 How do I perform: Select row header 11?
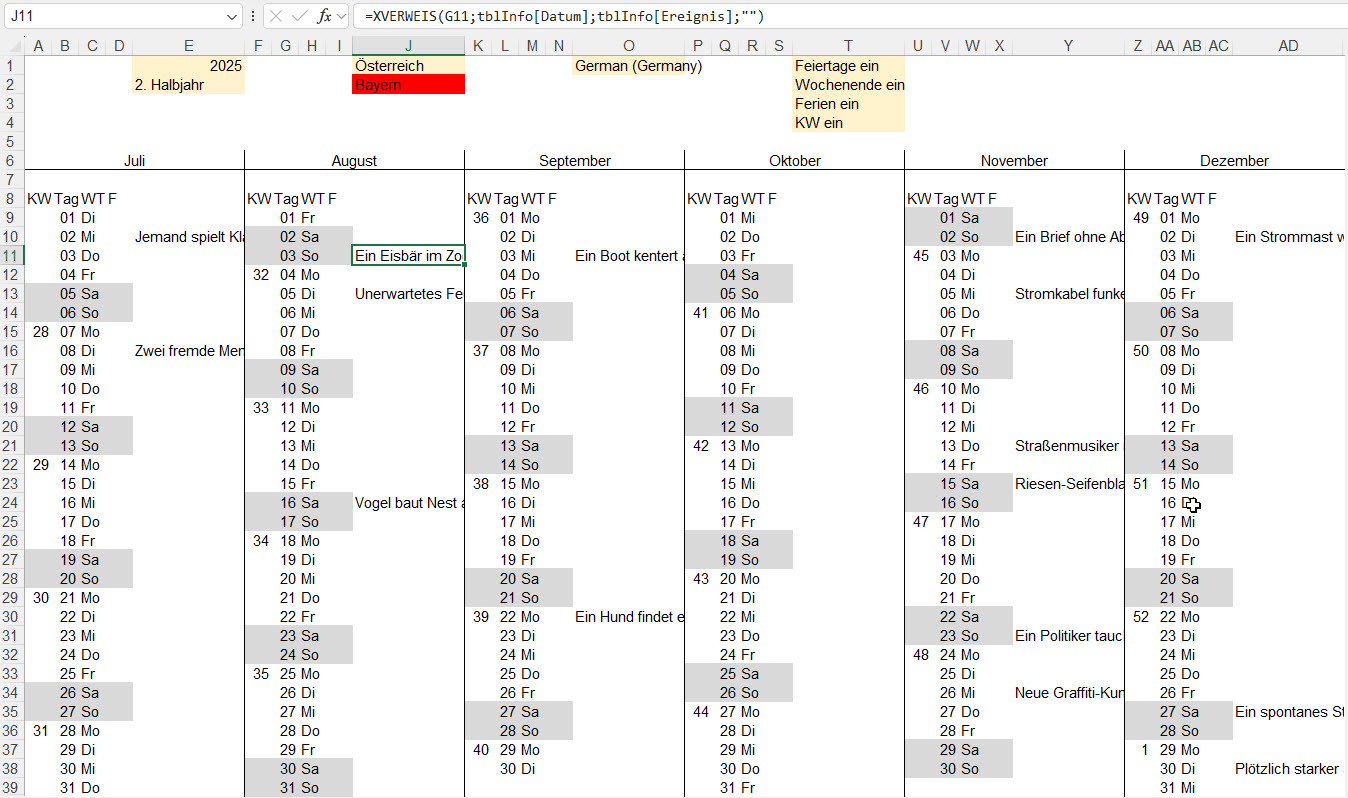11,256
